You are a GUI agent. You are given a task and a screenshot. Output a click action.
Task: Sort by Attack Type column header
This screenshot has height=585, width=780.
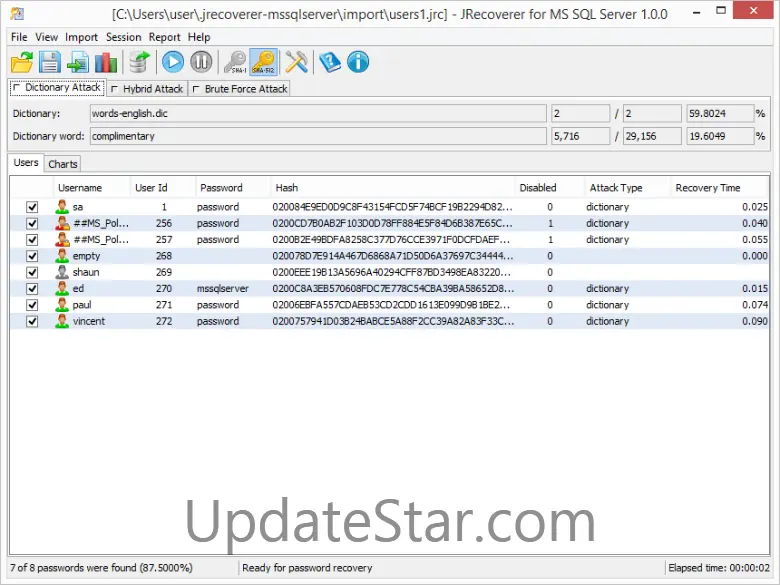click(627, 188)
